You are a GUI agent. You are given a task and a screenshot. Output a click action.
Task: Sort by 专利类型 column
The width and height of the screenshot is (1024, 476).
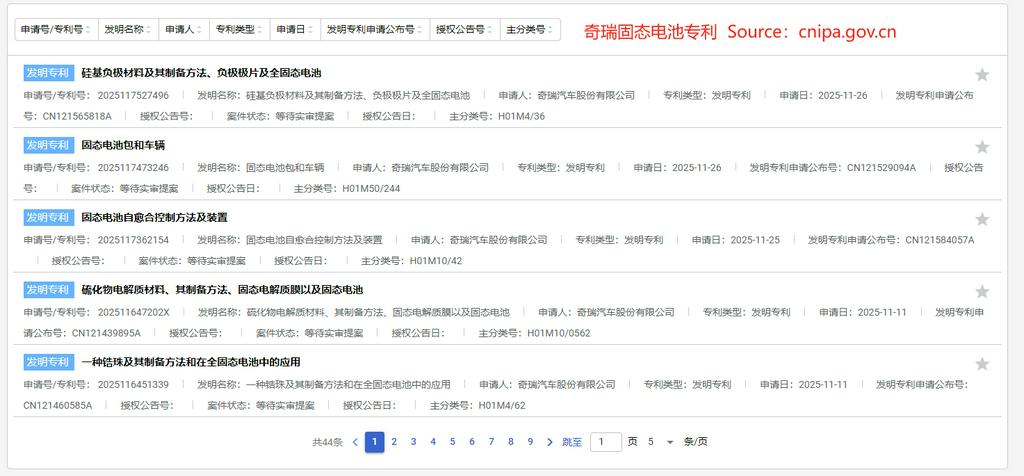click(240, 29)
